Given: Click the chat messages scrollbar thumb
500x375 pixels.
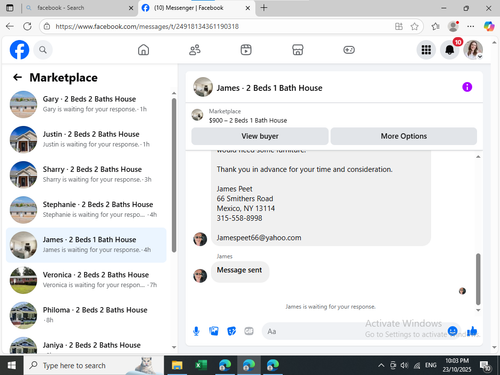Looking at the screenshot, I should pos(478,279).
